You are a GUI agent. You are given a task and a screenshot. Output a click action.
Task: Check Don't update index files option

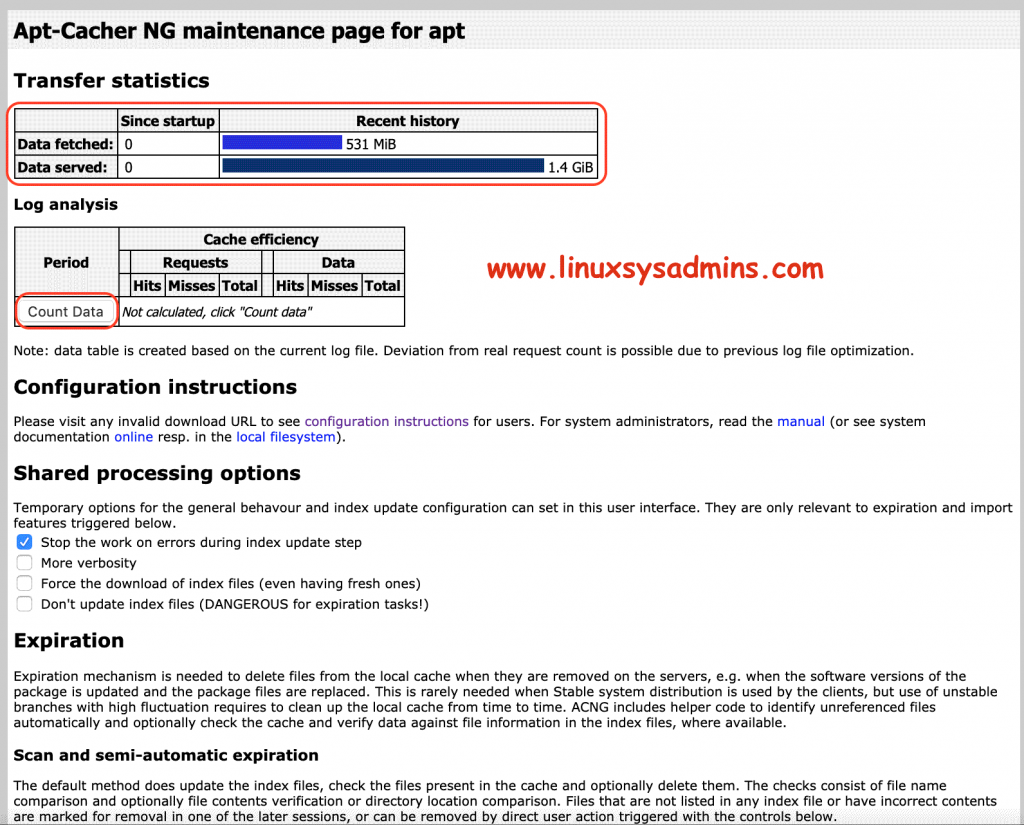coord(25,604)
